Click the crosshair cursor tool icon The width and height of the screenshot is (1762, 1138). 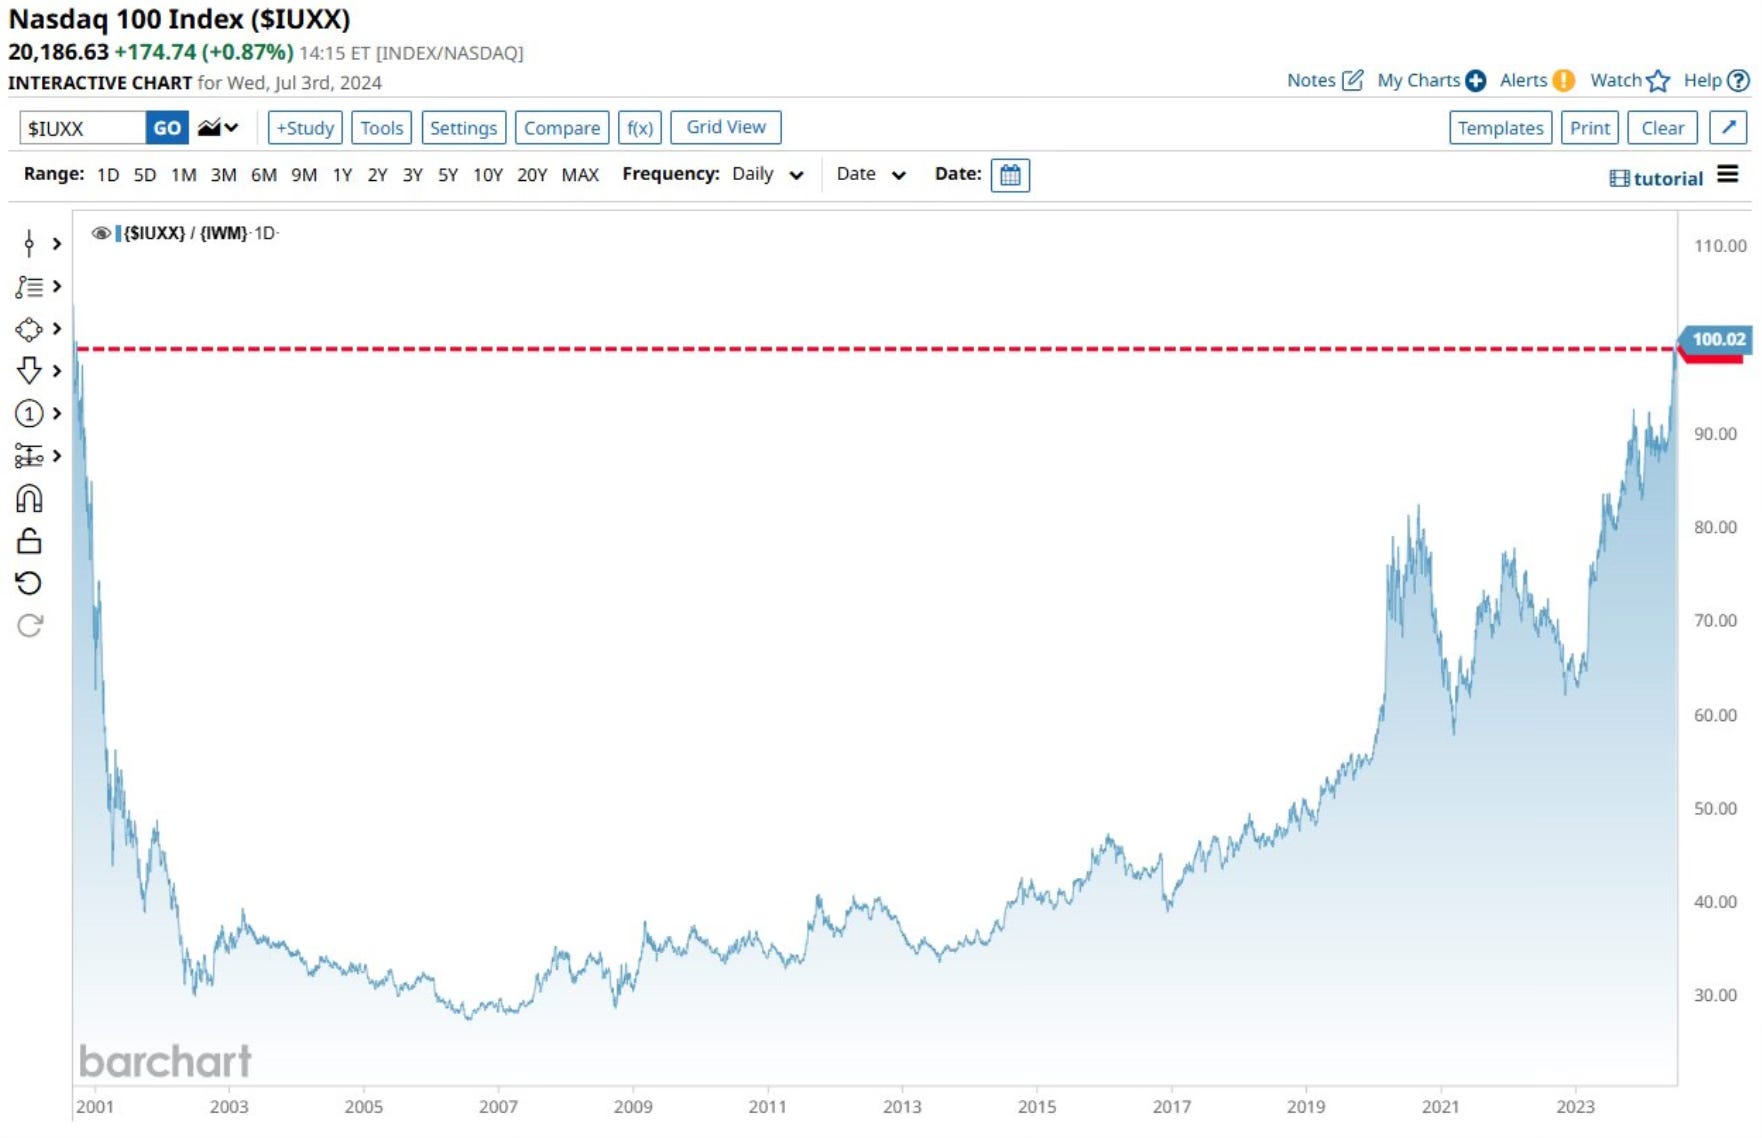point(29,243)
